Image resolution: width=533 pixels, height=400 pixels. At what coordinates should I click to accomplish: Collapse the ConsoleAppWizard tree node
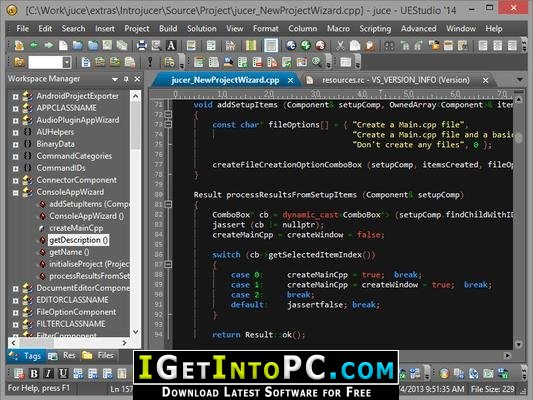coord(16,193)
